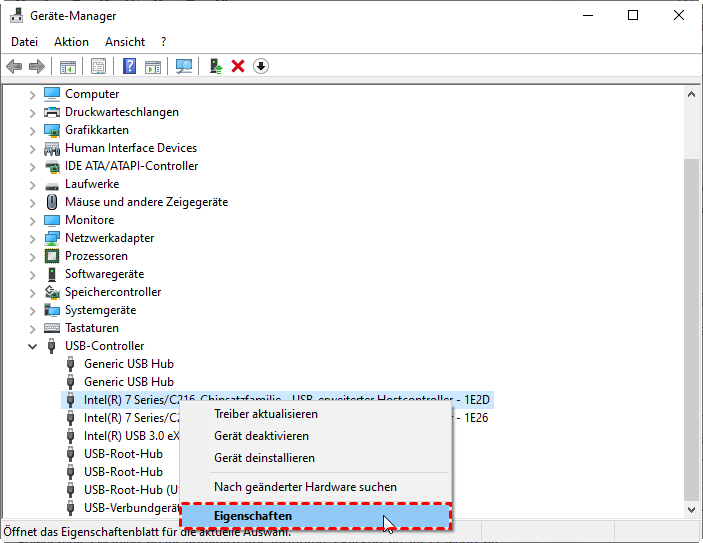Viewport: 703px width, 543px height.
Task: Select the USB-Verbundgerät entry
Action: [131, 508]
